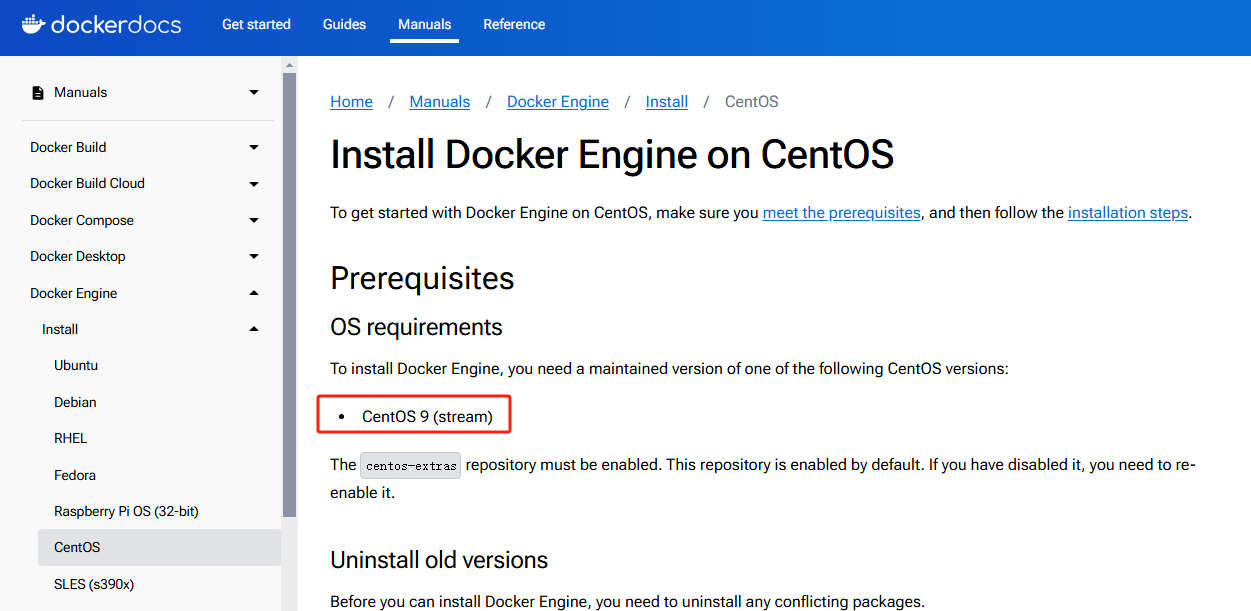Image resolution: width=1251 pixels, height=611 pixels.
Task: Select the Manuals nav tab
Action: pos(424,24)
